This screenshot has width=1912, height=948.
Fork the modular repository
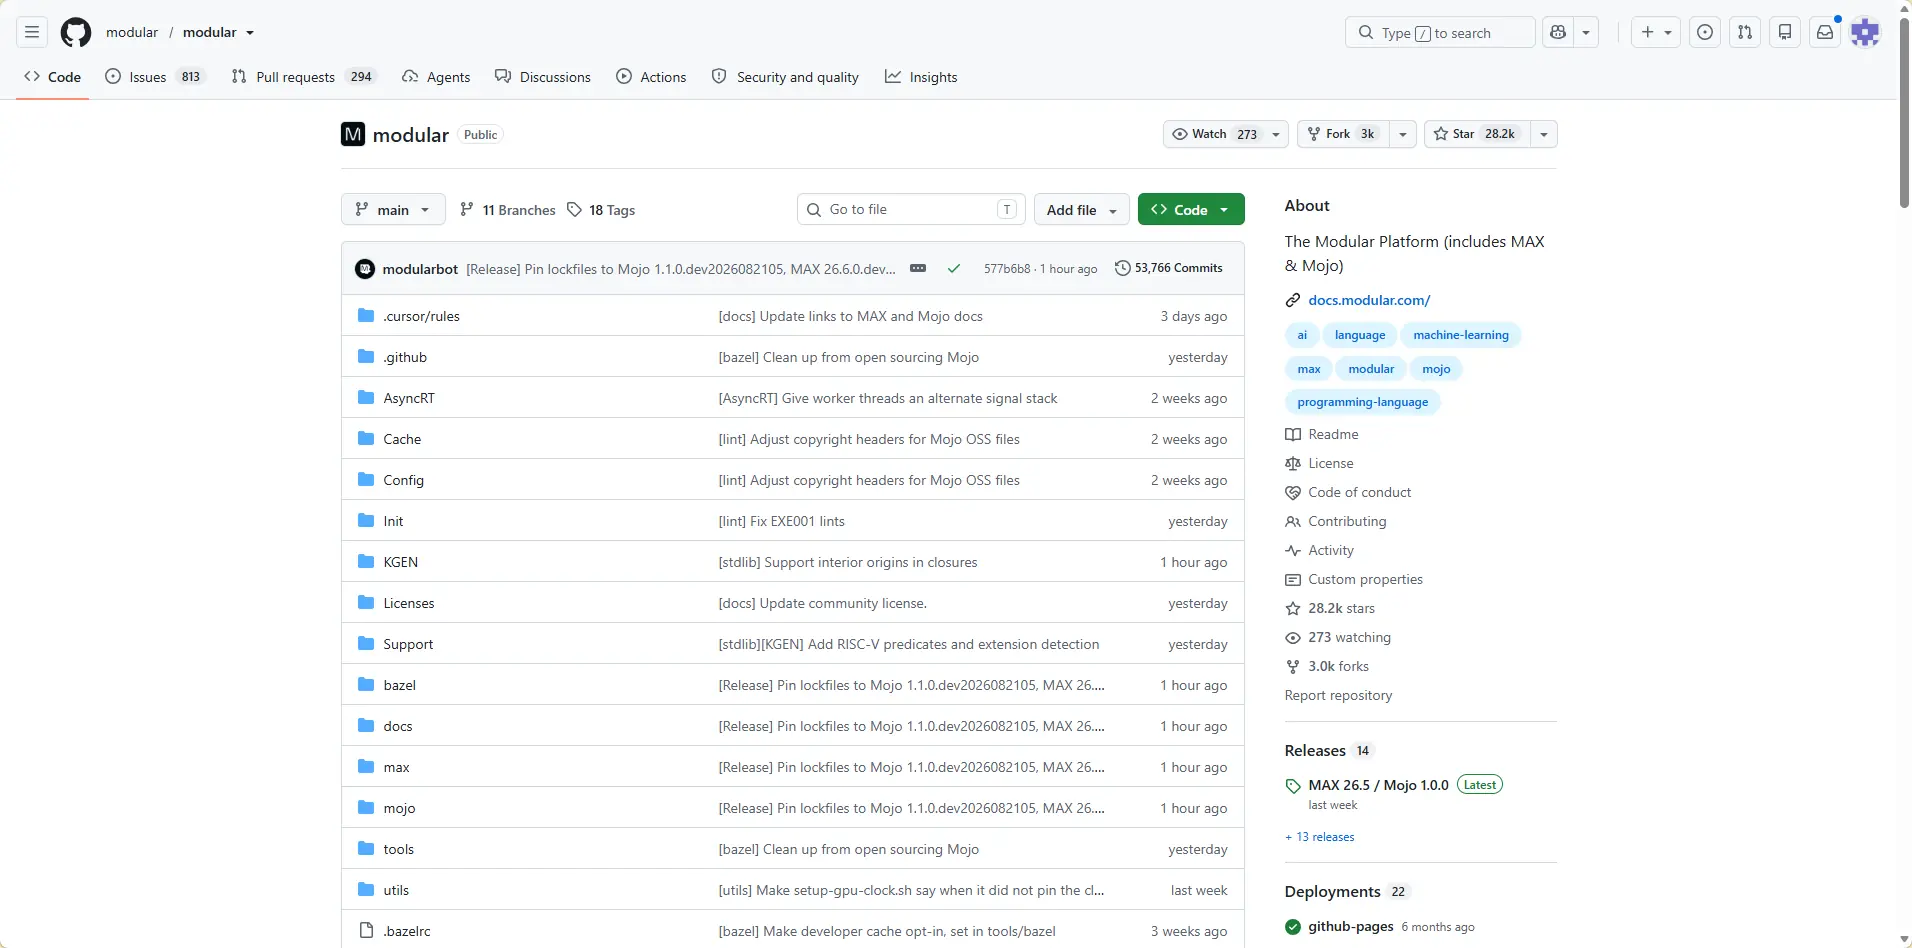tap(1343, 134)
